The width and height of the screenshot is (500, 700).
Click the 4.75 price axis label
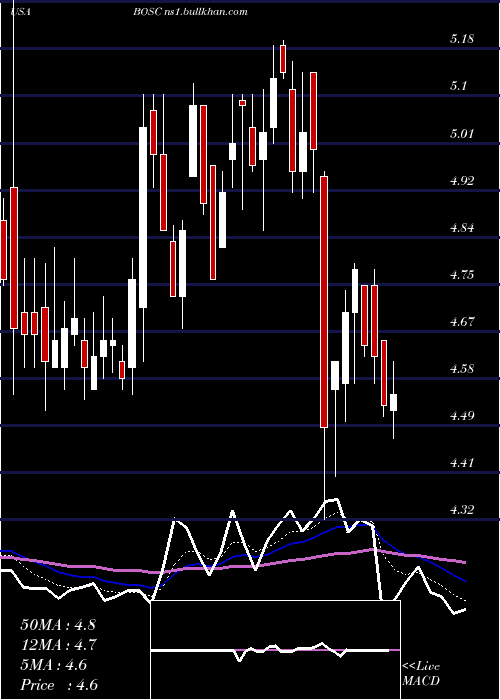[462, 275]
